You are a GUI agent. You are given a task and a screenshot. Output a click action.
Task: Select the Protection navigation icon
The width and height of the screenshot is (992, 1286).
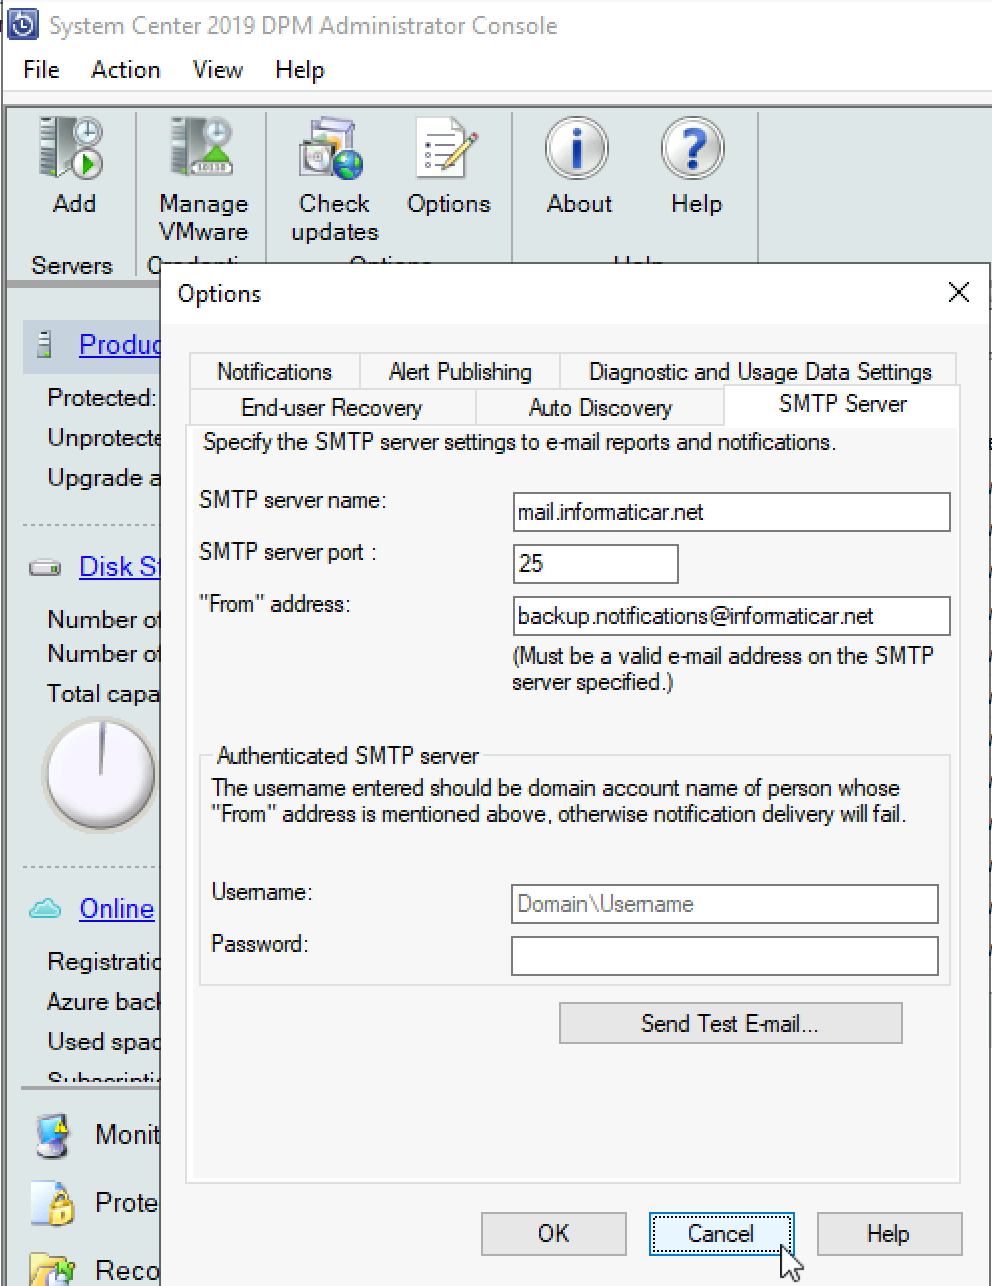[x=52, y=1203]
